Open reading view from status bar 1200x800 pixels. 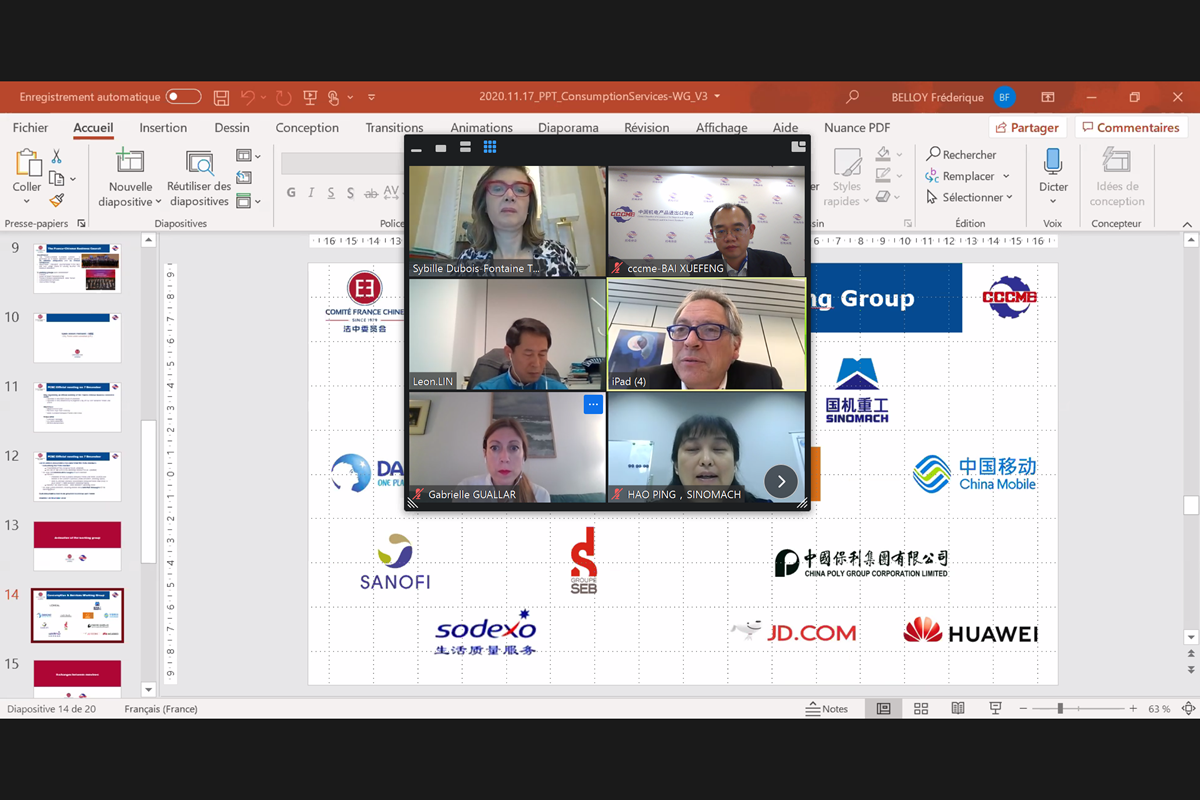[x=958, y=709]
